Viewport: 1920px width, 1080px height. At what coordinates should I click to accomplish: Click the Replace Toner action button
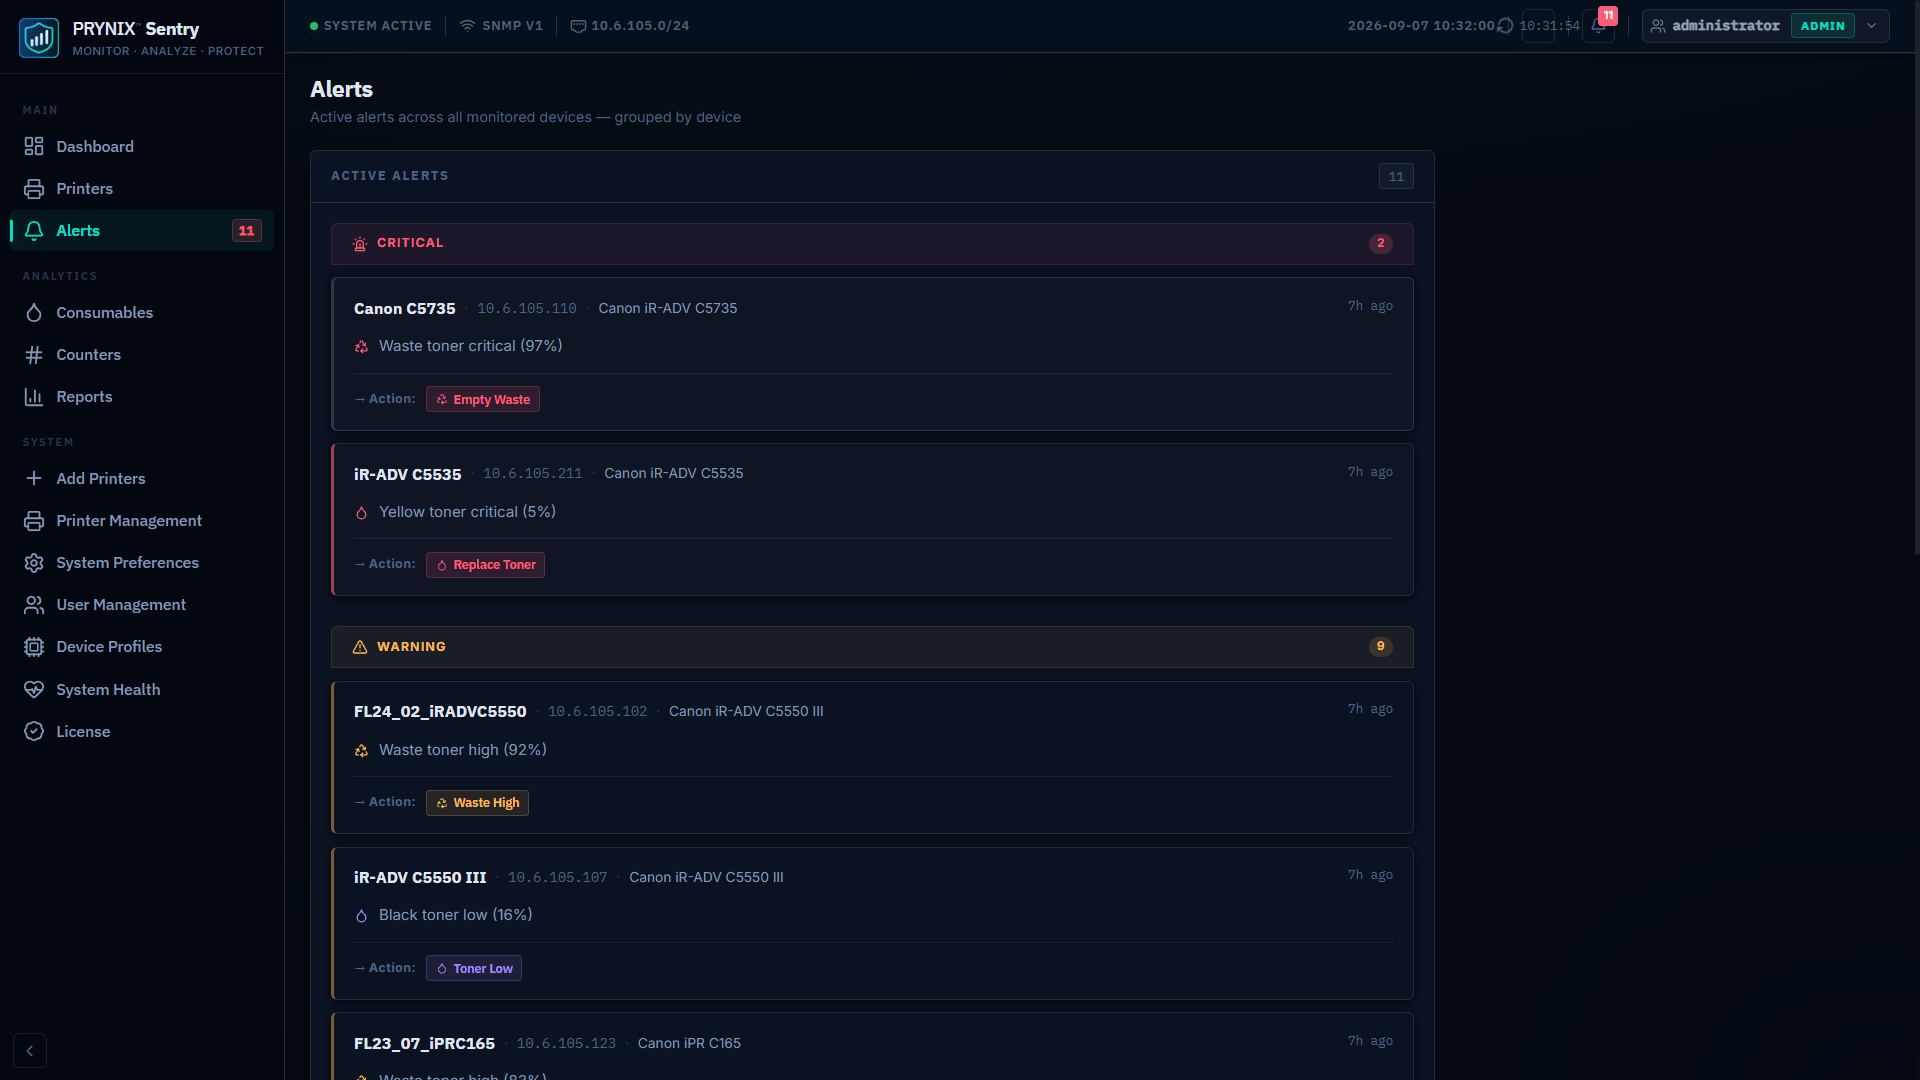pos(485,564)
